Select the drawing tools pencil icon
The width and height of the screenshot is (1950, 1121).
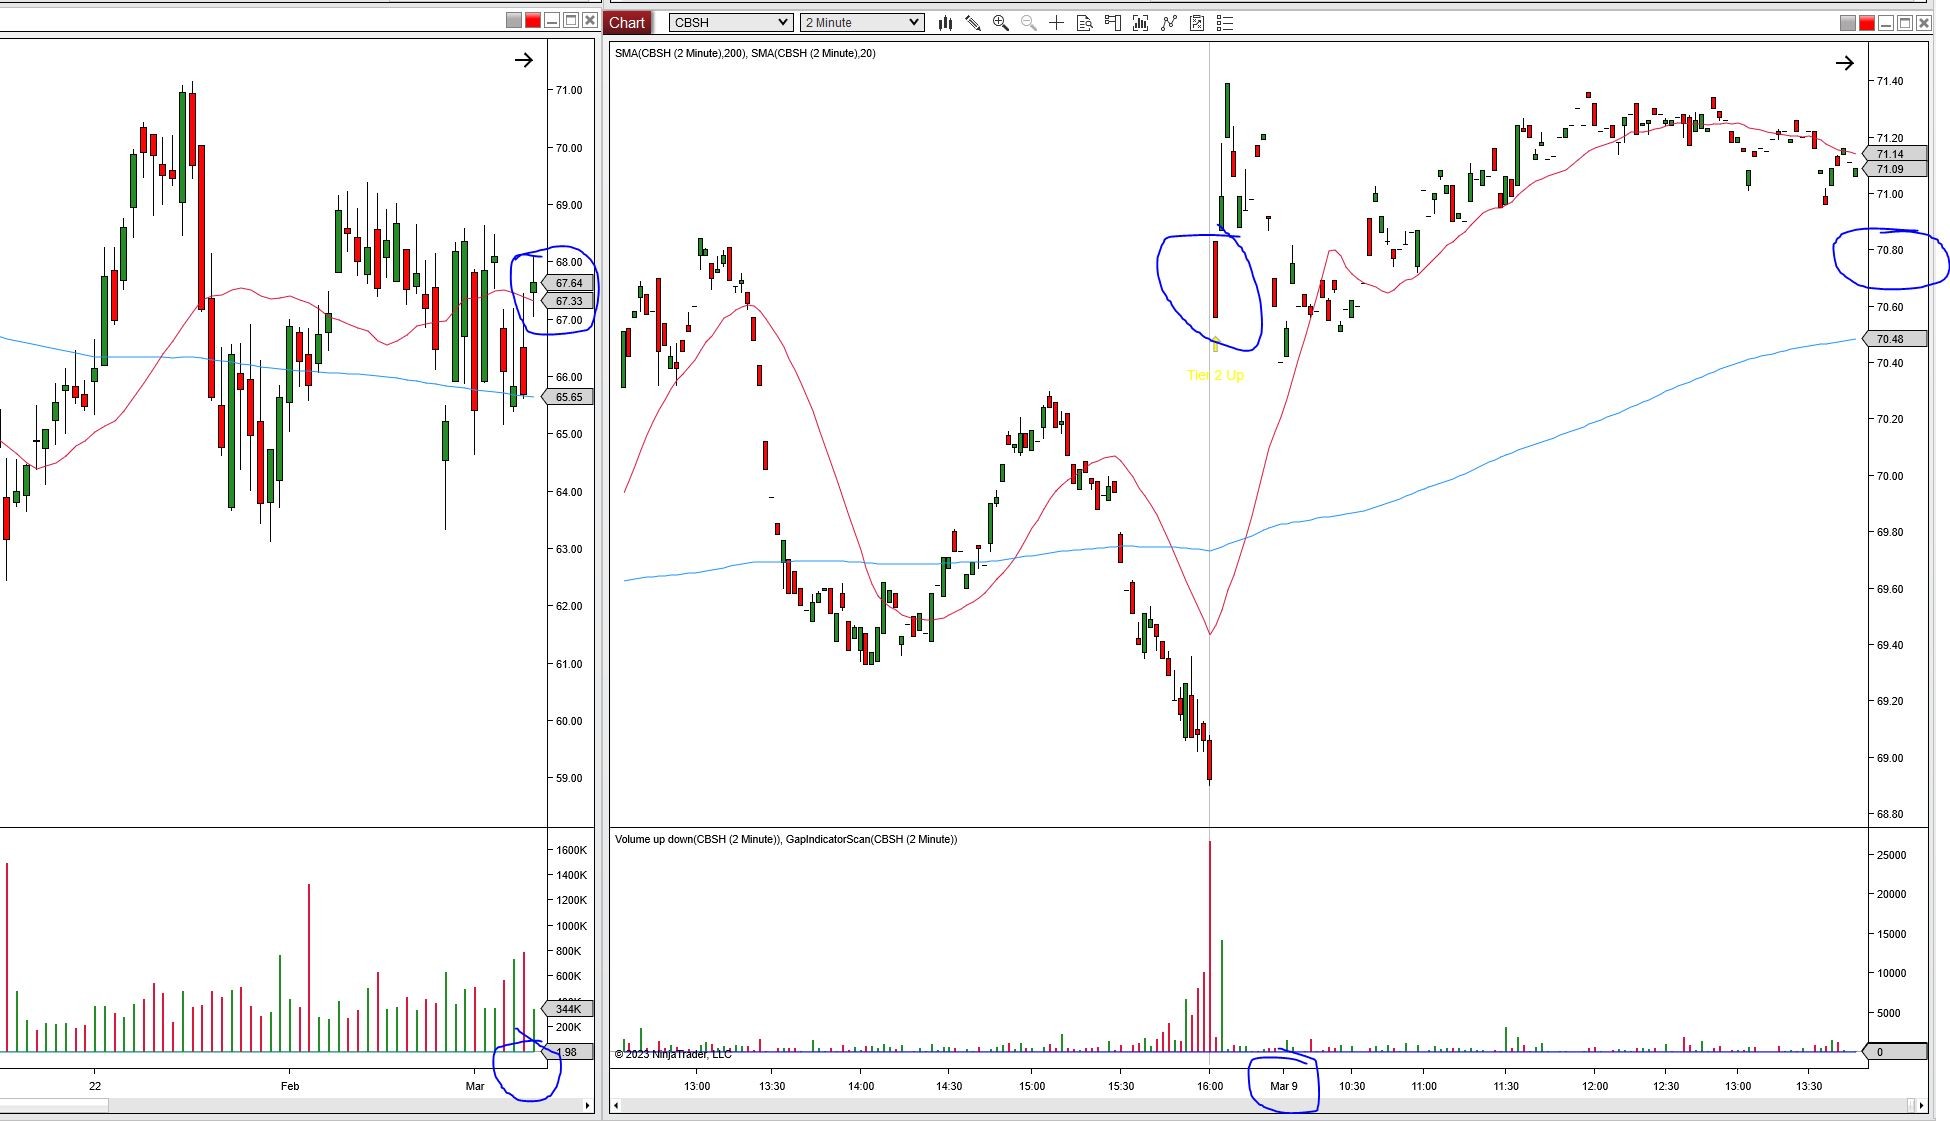click(x=972, y=23)
